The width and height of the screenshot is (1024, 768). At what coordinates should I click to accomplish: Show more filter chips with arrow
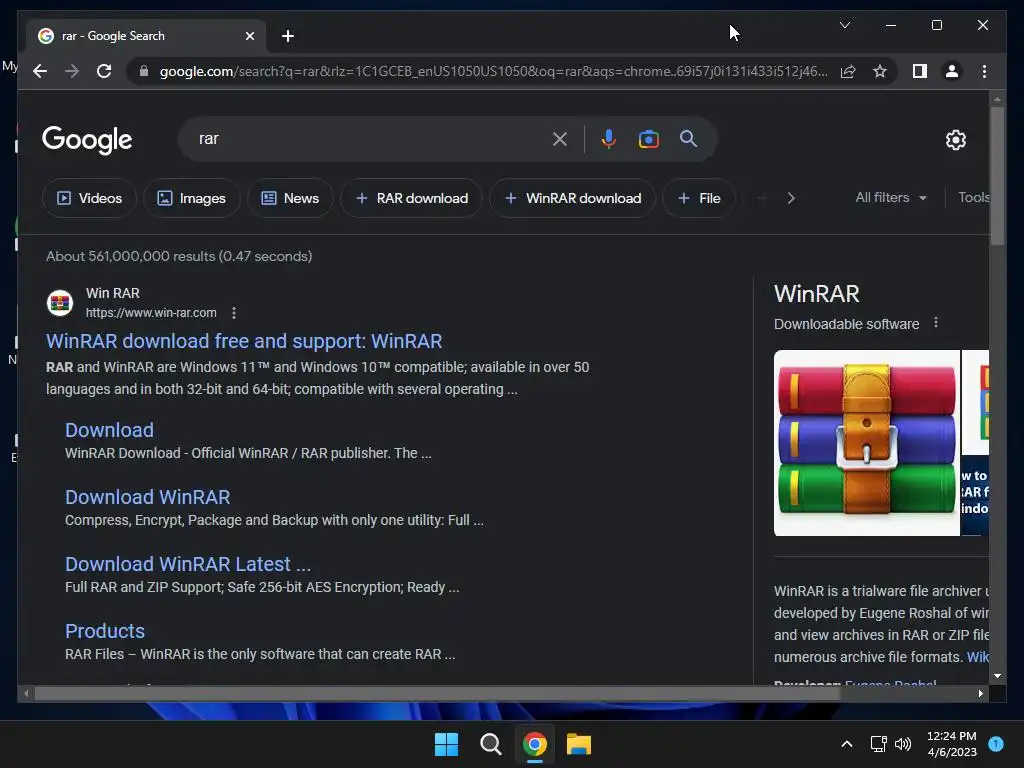coord(791,198)
